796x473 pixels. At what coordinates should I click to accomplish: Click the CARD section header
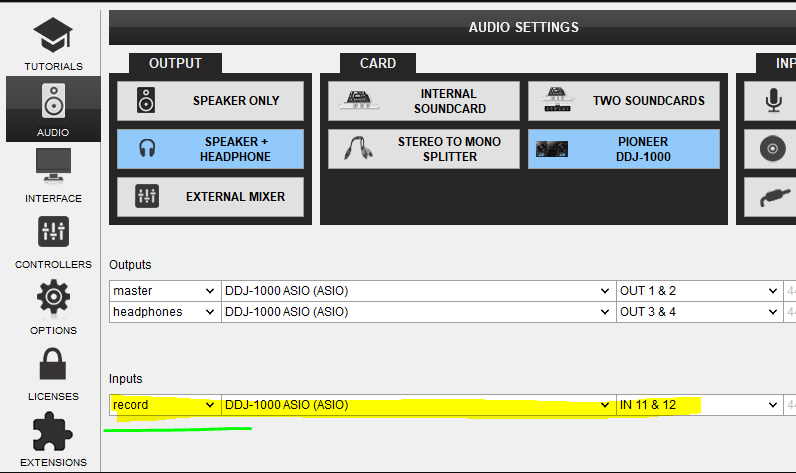coord(378,63)
